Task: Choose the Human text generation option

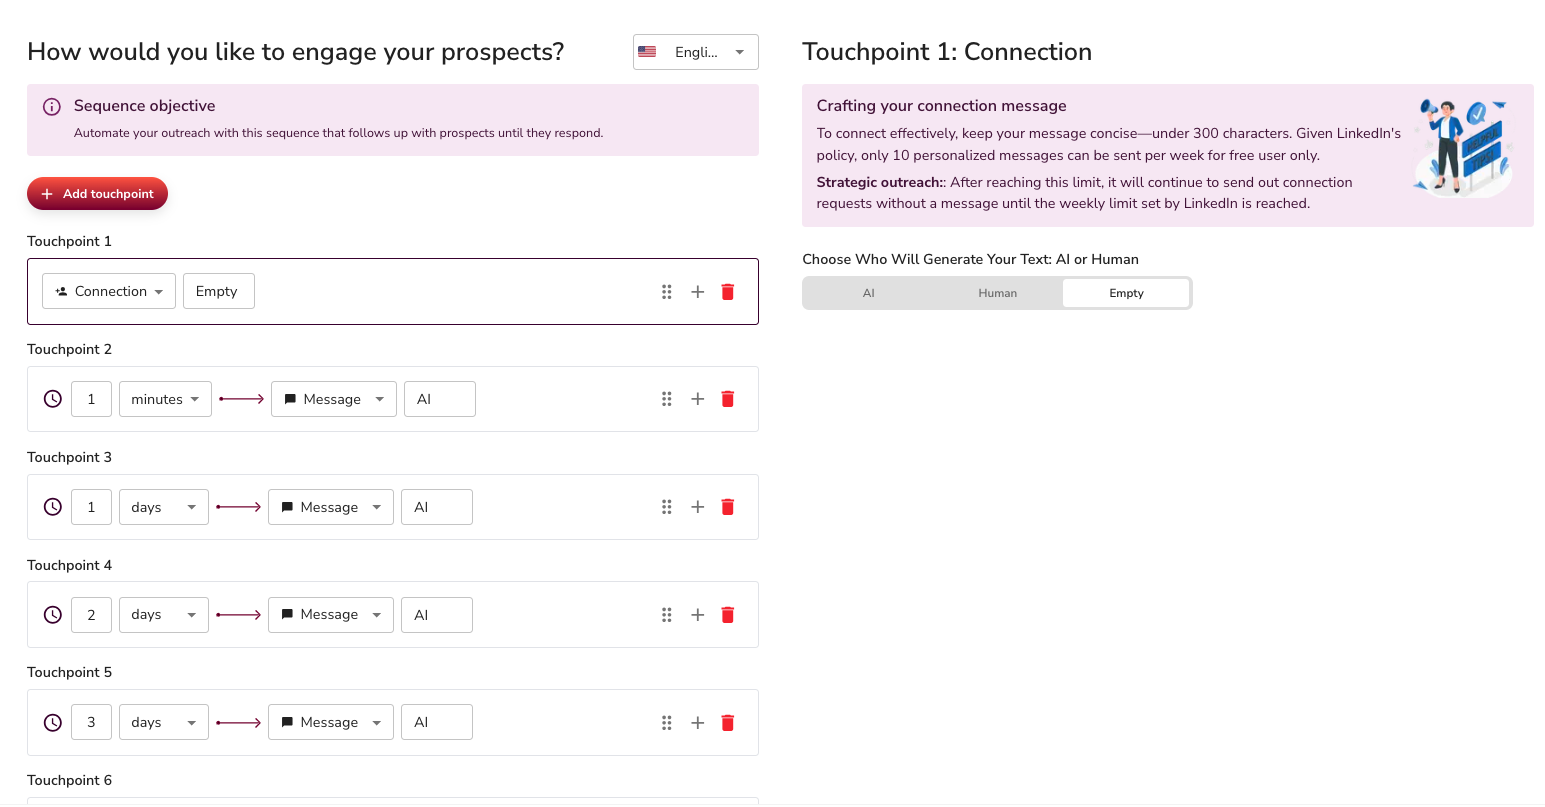Action: 997,293
